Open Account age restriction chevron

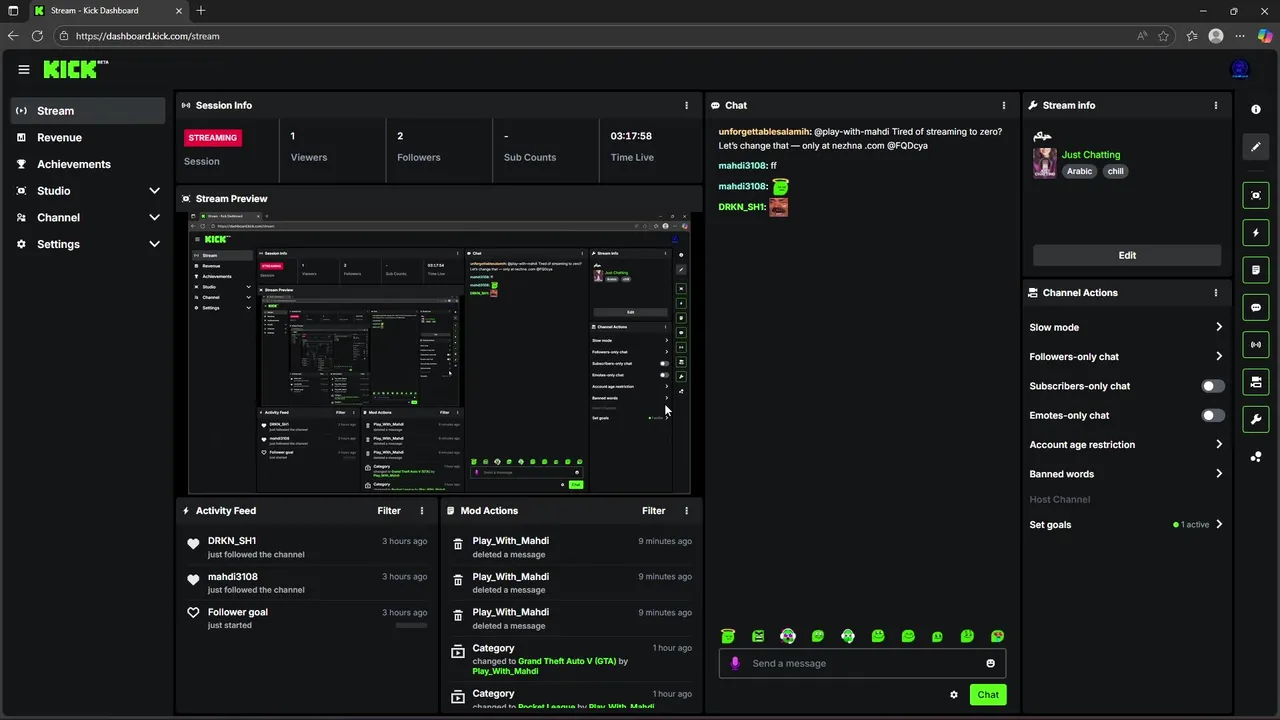[x=1218, y=444]
